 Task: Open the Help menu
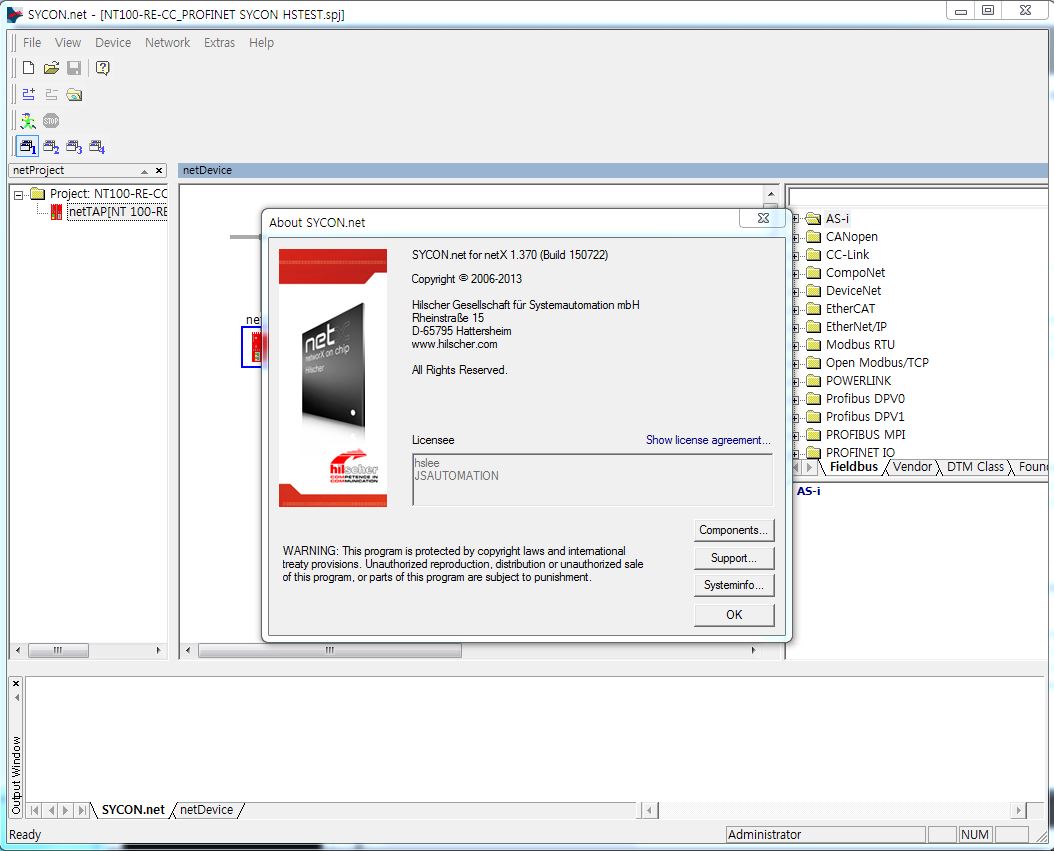[x=261, y=42]
